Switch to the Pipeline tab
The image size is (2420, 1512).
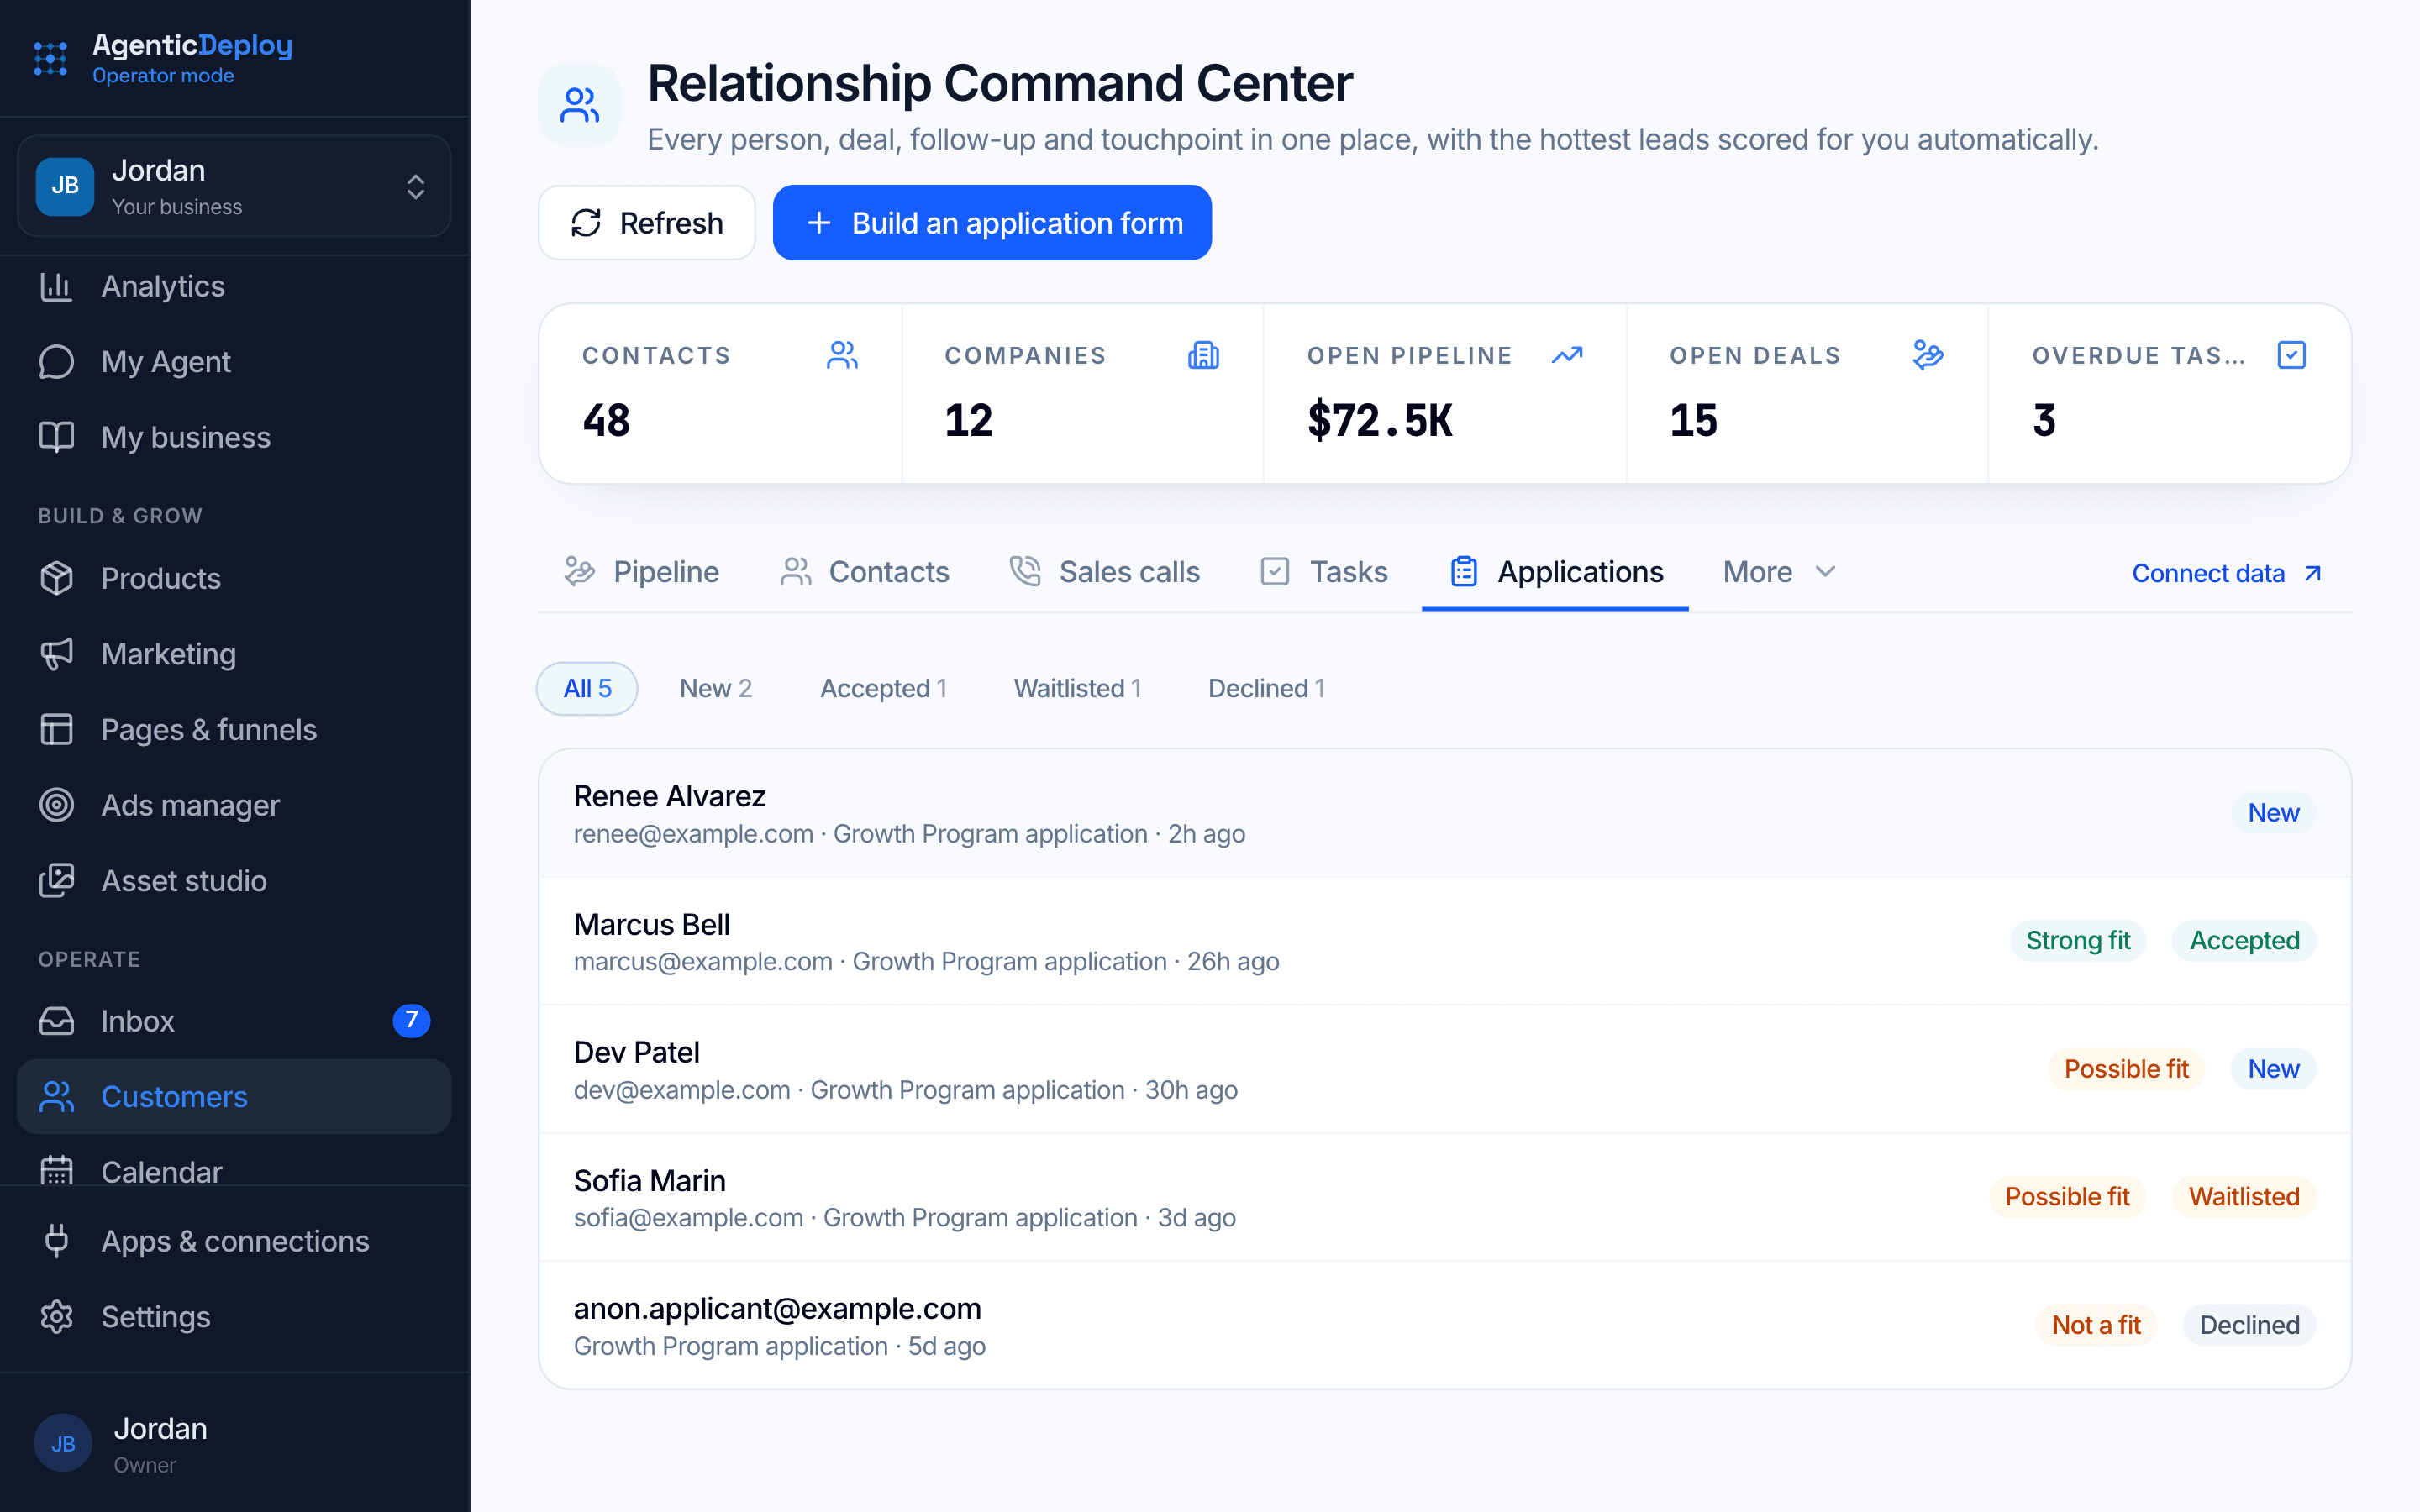[641, 572]
